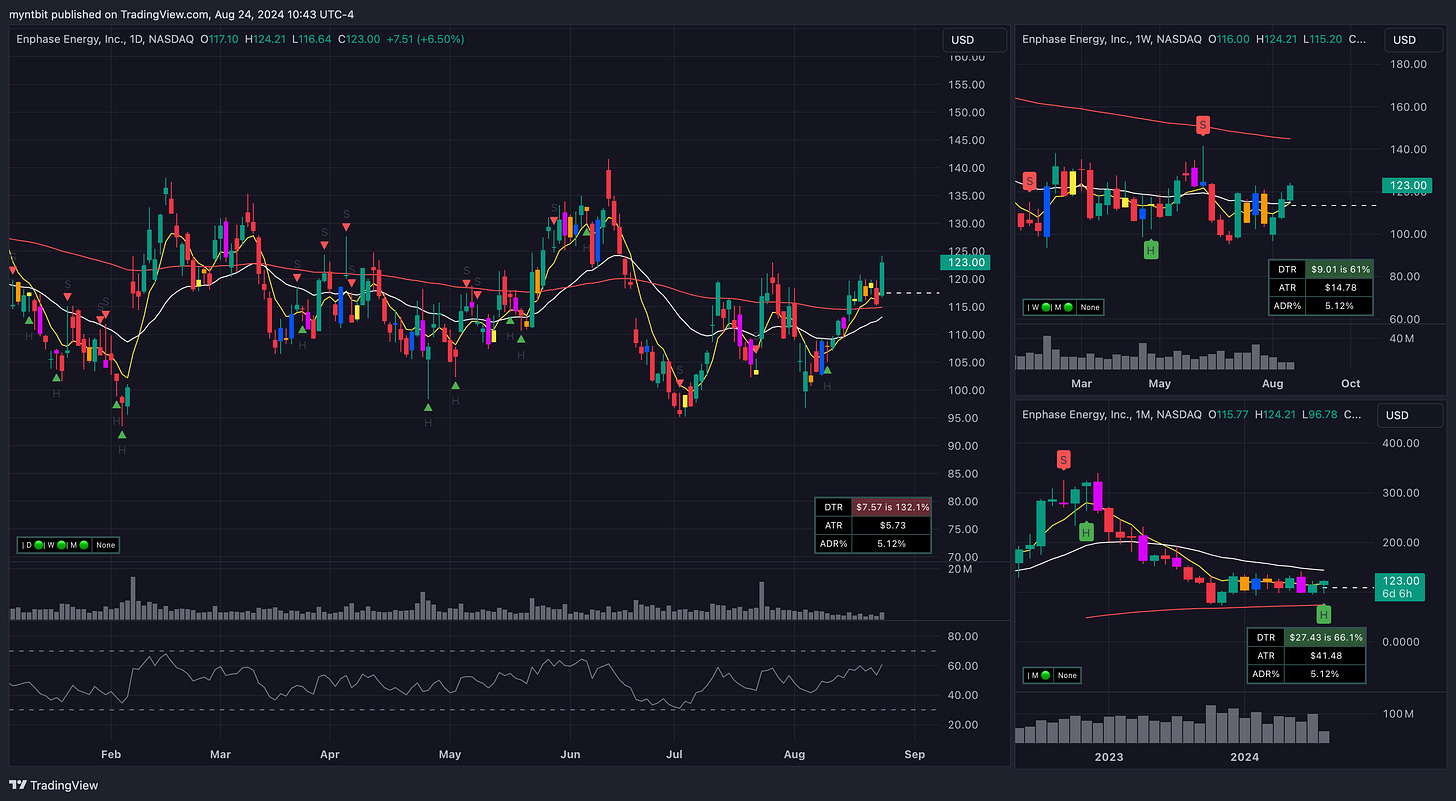Click the 2023 label on monthly time axis
Screen dimensions: 1456x801
point(1109,757)
